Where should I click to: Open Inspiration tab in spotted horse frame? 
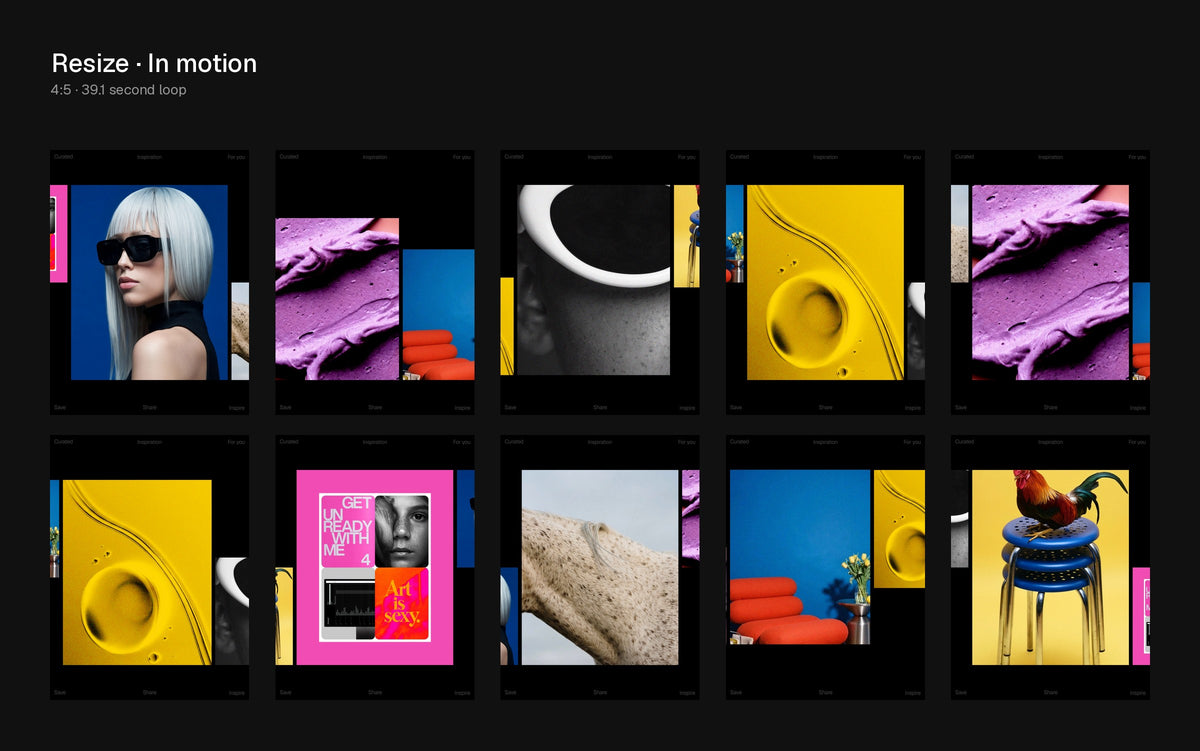coord(599,442)
